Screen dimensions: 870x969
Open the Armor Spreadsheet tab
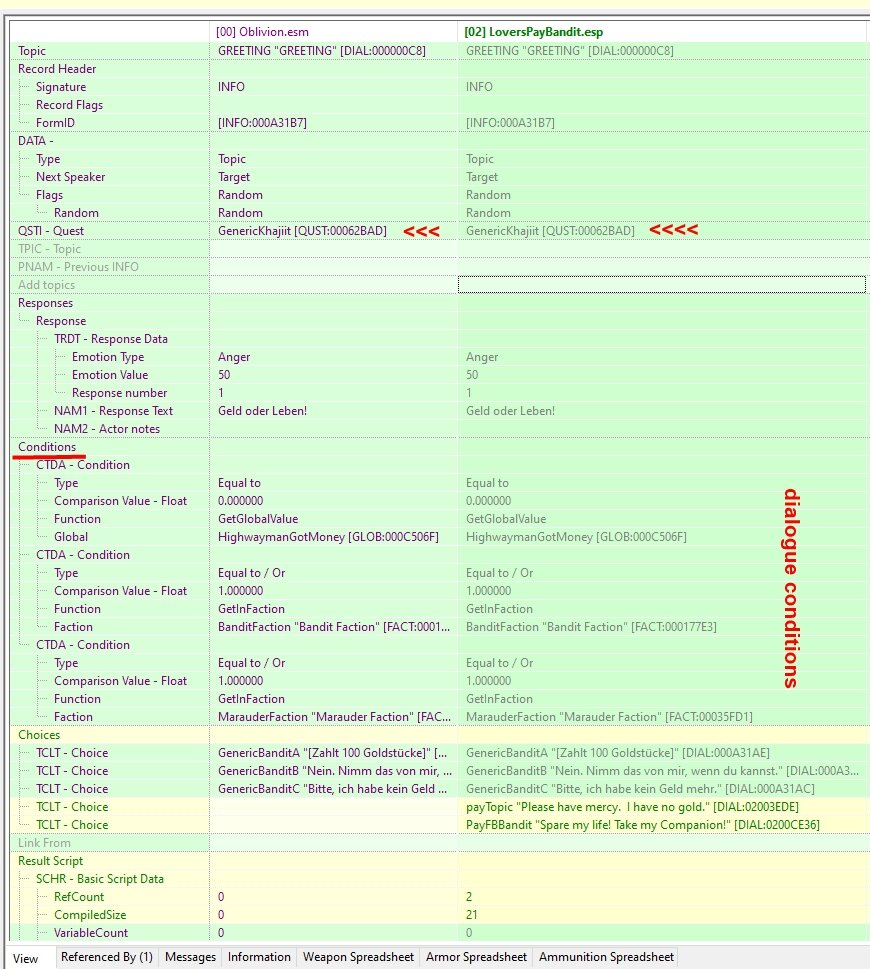tap(476, 957)
